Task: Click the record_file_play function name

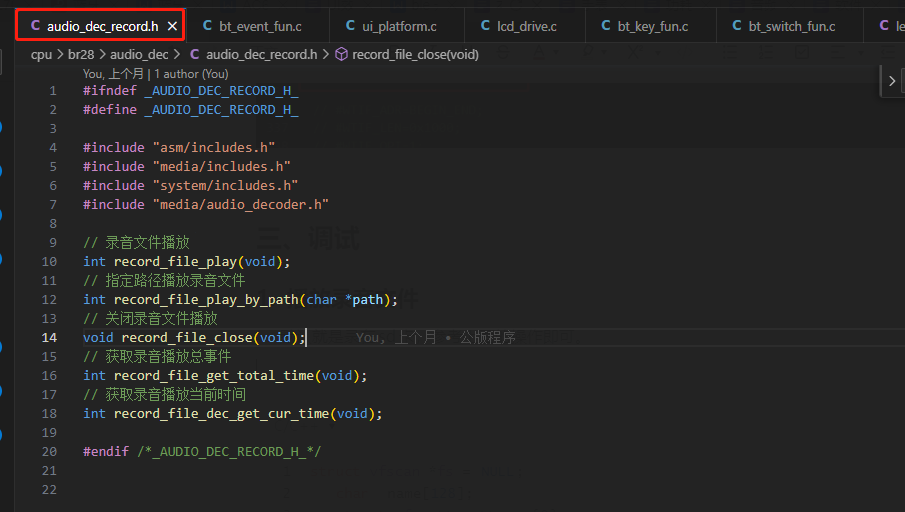Action: (x=175, y=261)
